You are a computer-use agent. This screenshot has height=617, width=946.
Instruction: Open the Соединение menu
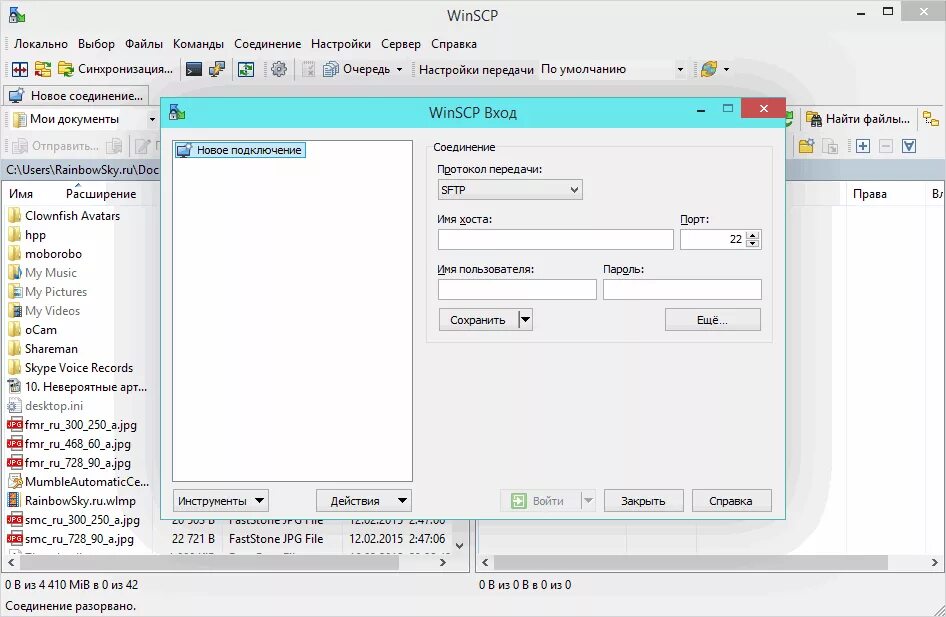(x=267, y=44)
